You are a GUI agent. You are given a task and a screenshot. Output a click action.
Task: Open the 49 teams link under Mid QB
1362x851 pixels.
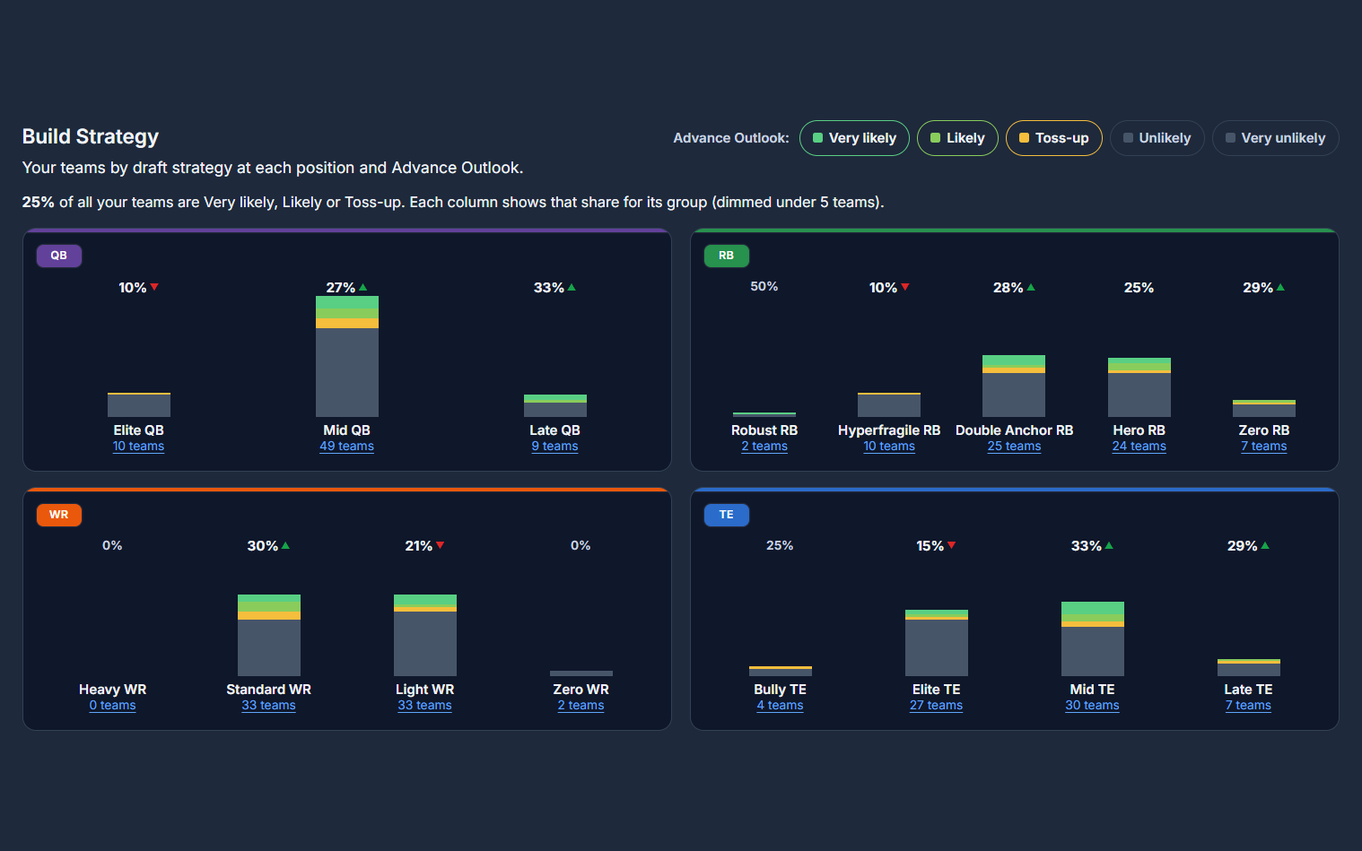pyautogui.click(x=347, y=446)
